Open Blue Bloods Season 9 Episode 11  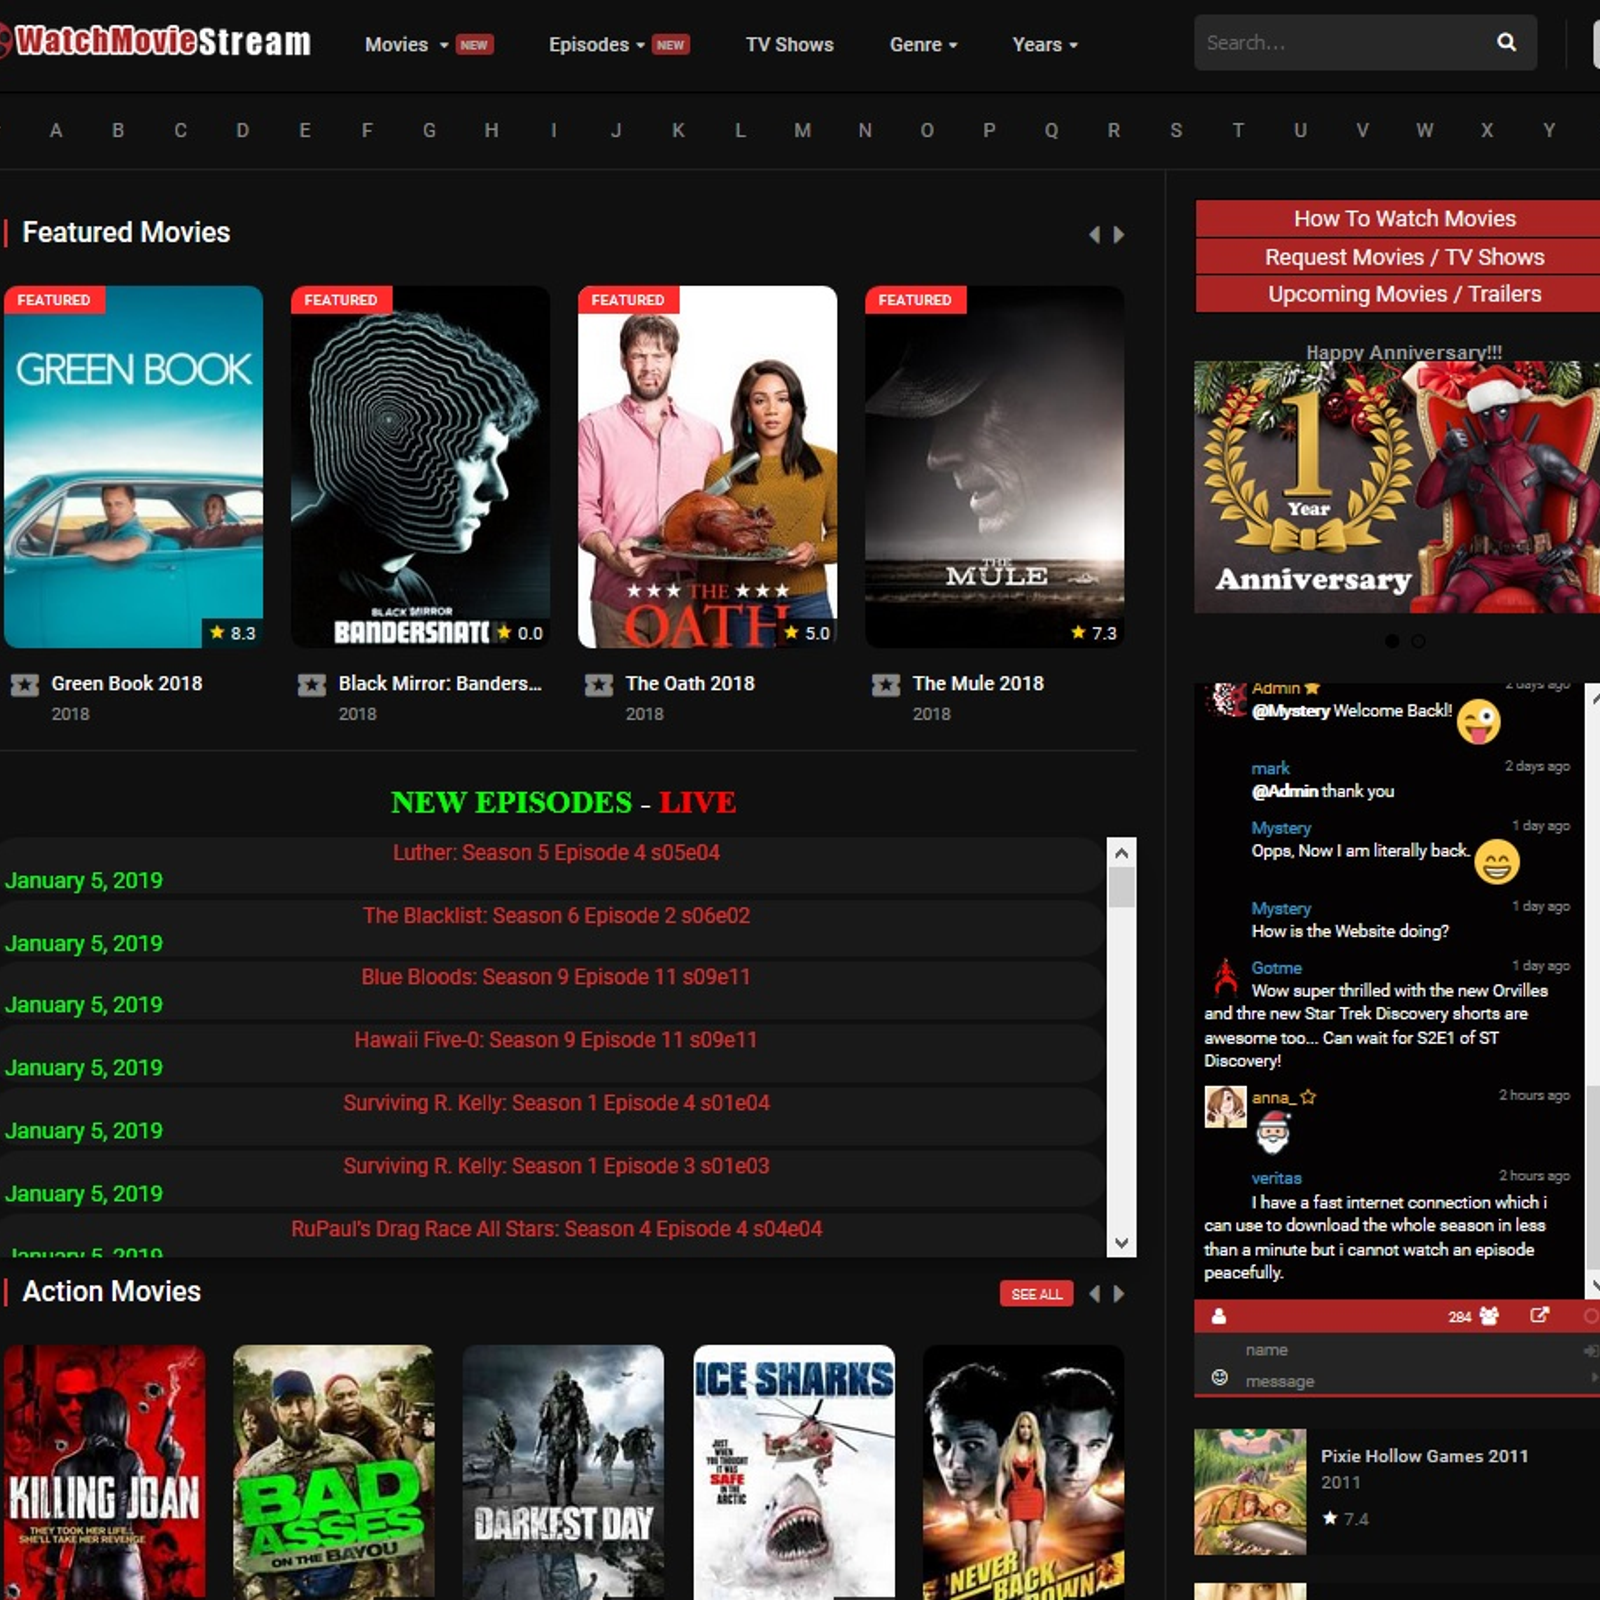point(556,976)
